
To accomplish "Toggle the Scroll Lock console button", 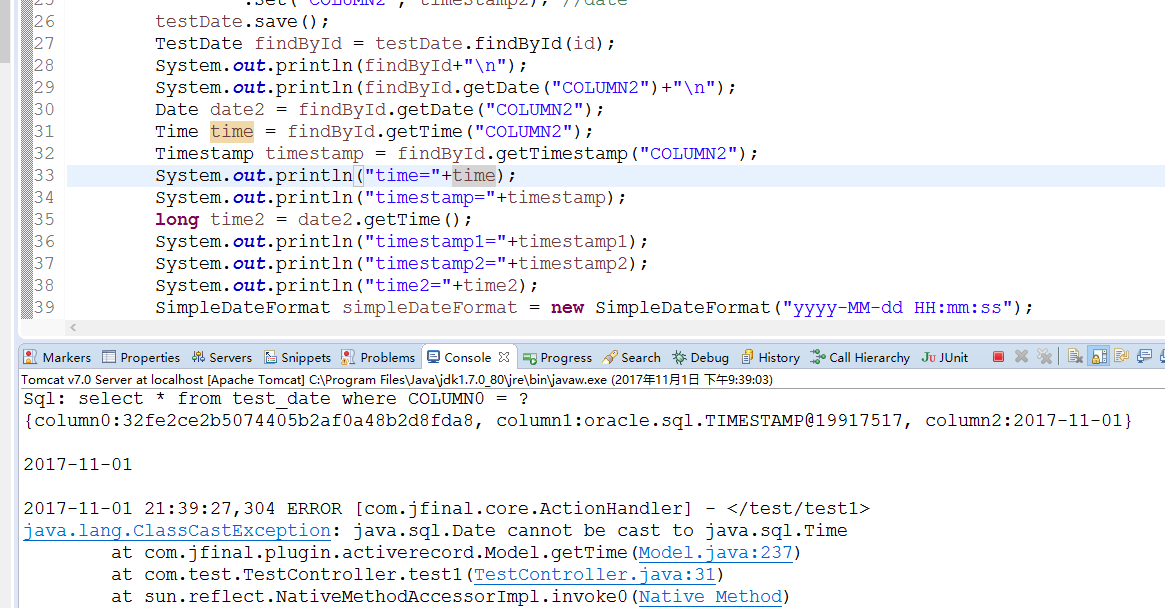I will [1099, 357].
